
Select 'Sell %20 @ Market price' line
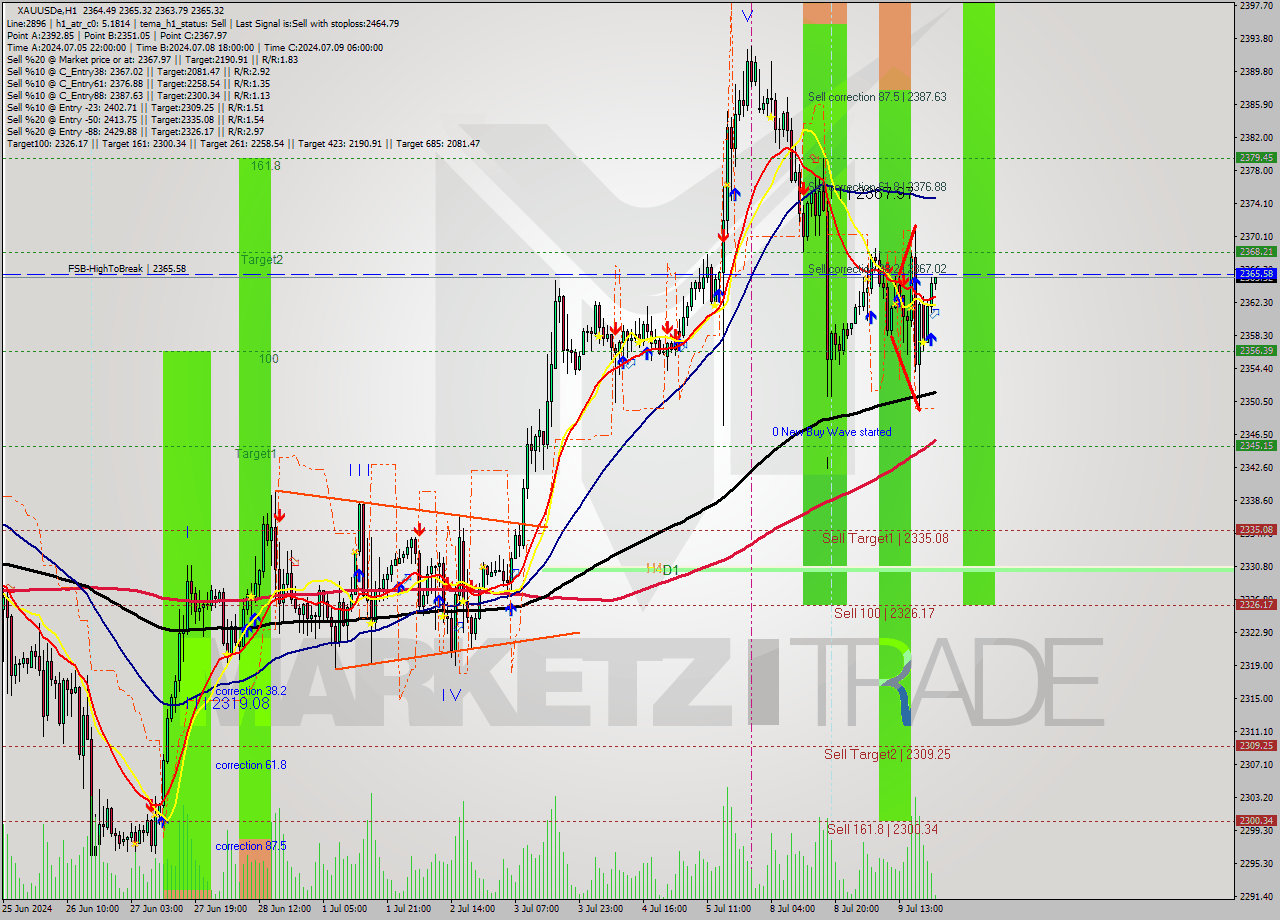[x=152, y=59]
